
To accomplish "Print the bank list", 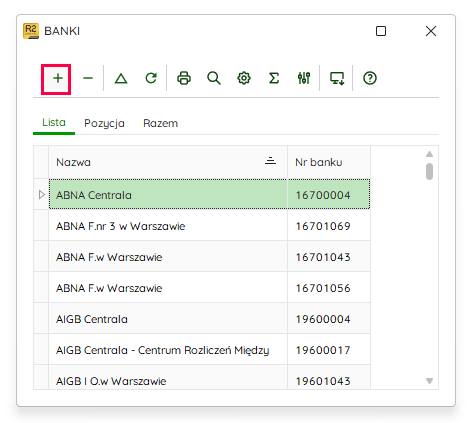I will click(184, 78).
